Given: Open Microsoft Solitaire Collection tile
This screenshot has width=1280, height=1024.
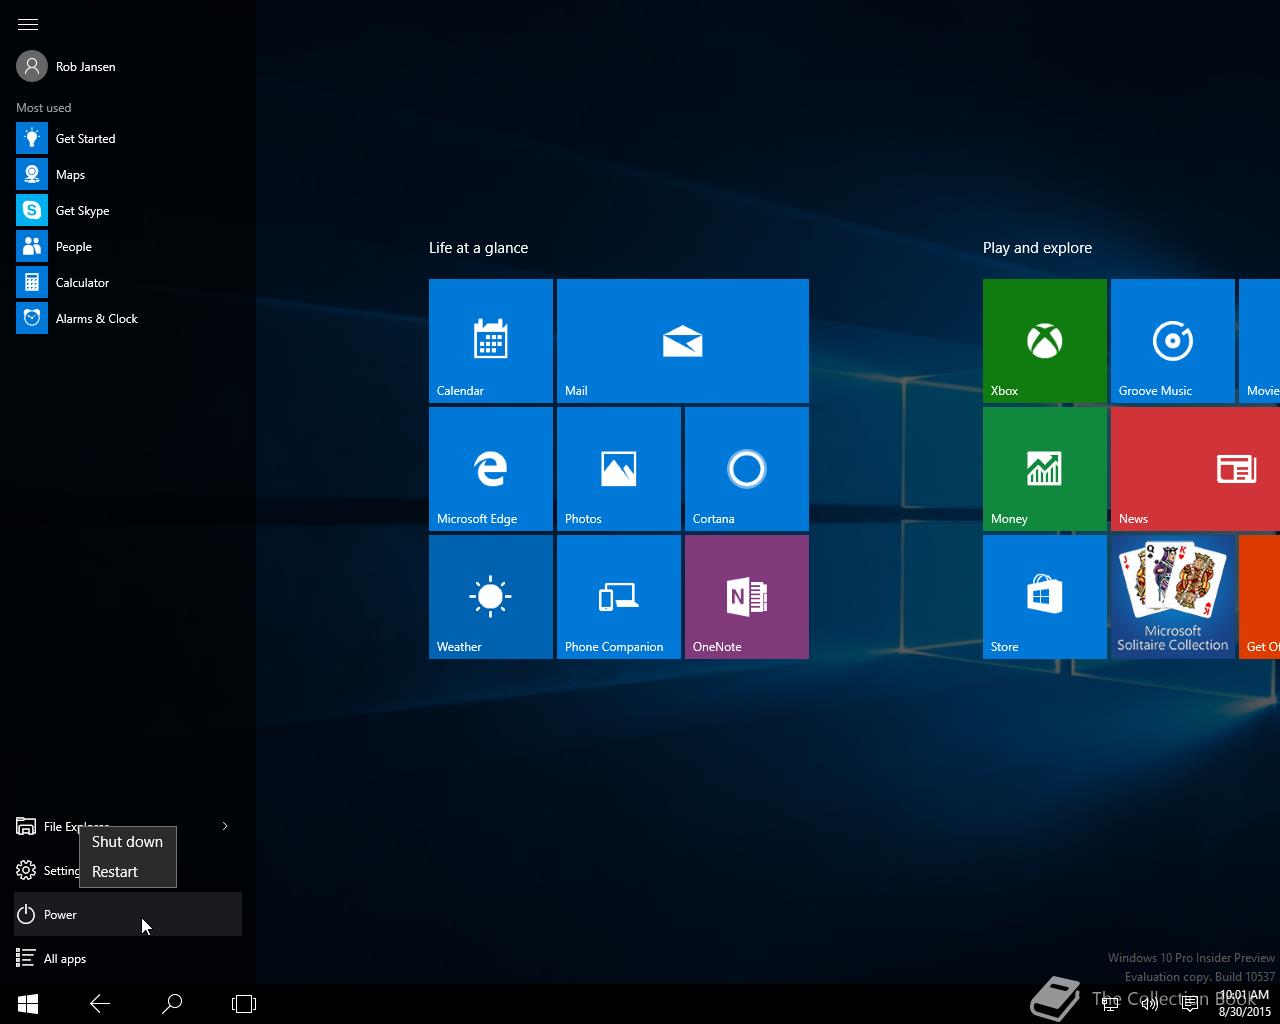Looking at the screenshot, I should tap(1172, 597).
